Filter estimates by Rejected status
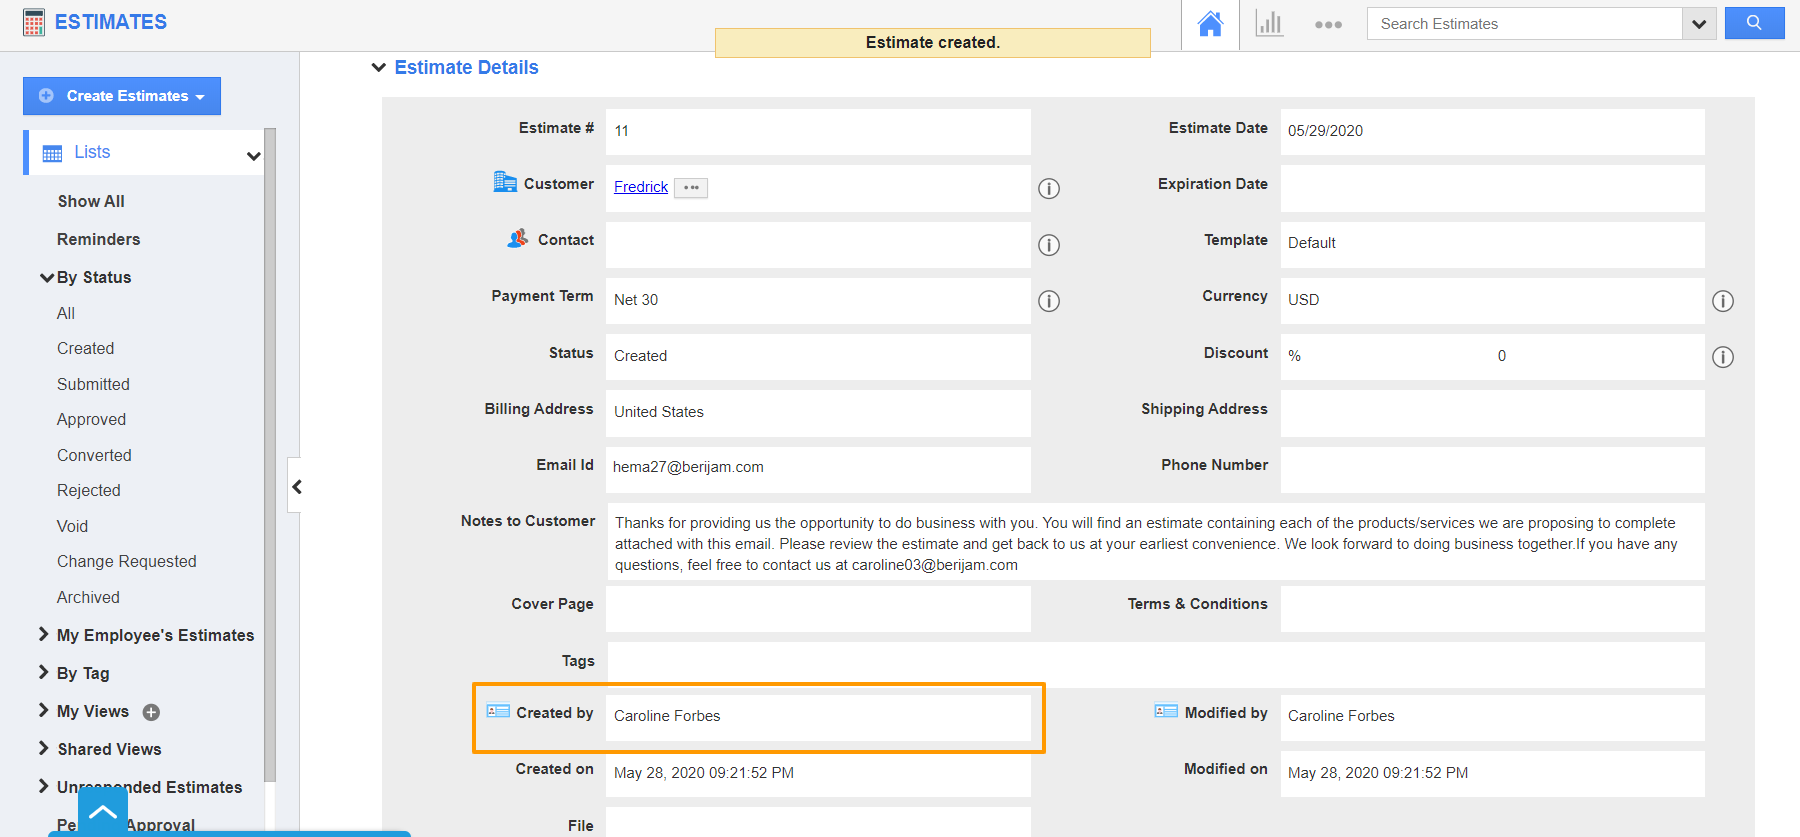Image resolution: width=1800 pixels, height=837 pixels. (88, 490)
